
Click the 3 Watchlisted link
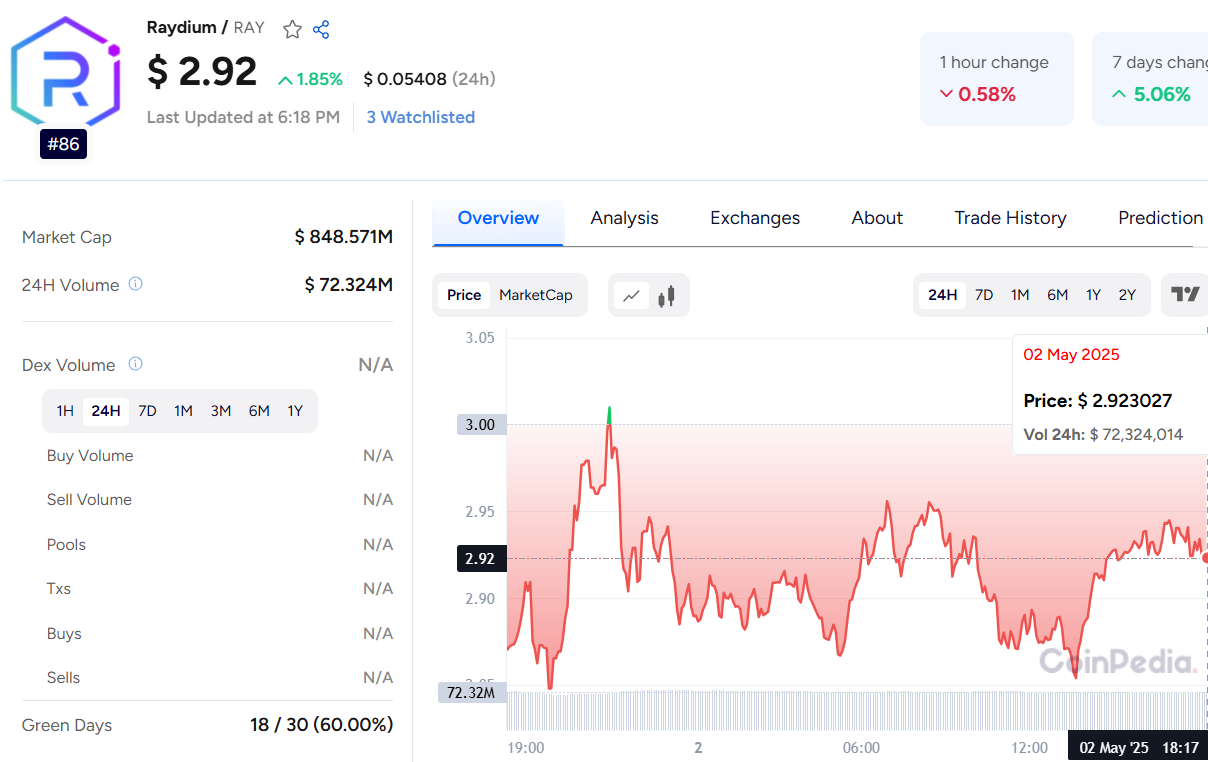(421, 117)
